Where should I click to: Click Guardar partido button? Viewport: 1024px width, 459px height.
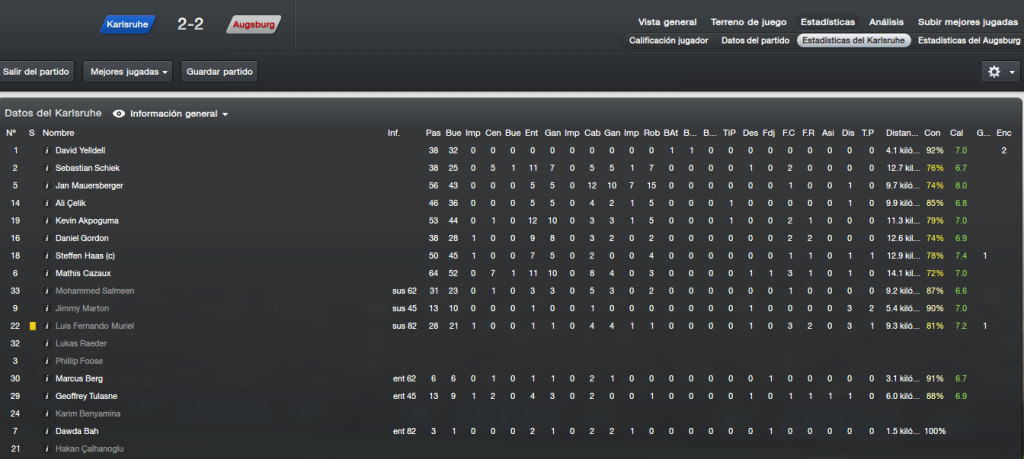tap(219, 72)
